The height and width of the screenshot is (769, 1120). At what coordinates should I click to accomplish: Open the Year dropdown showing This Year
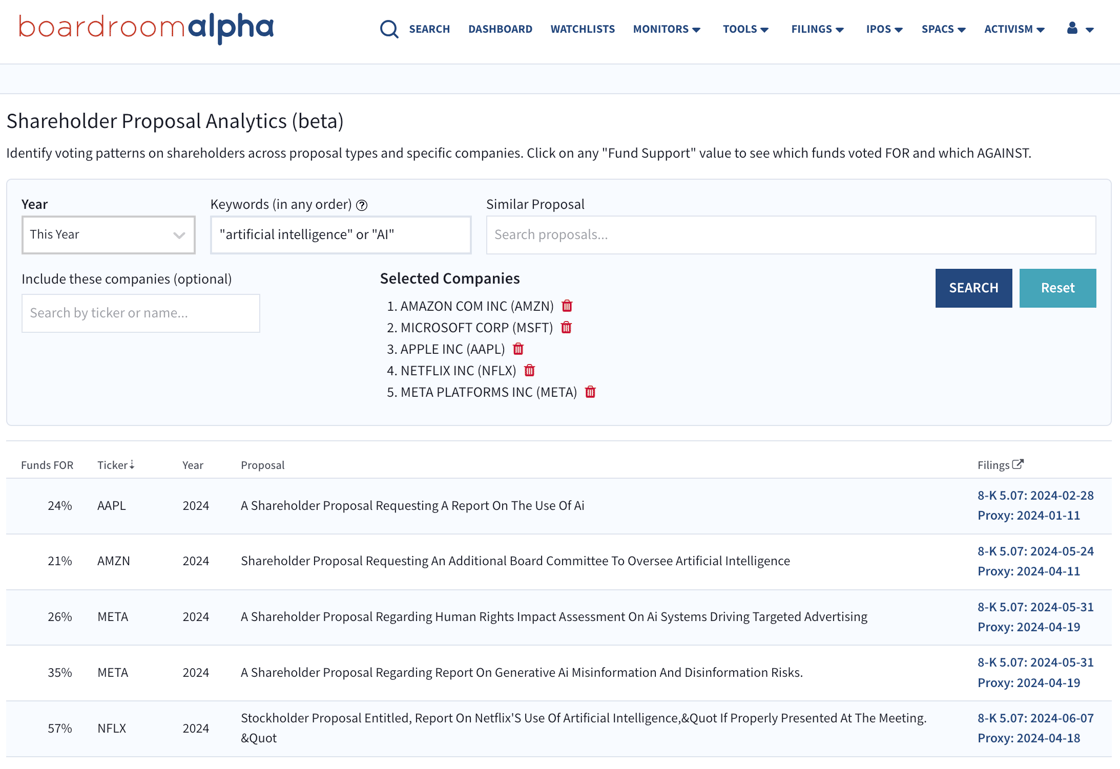click(108, 235)
